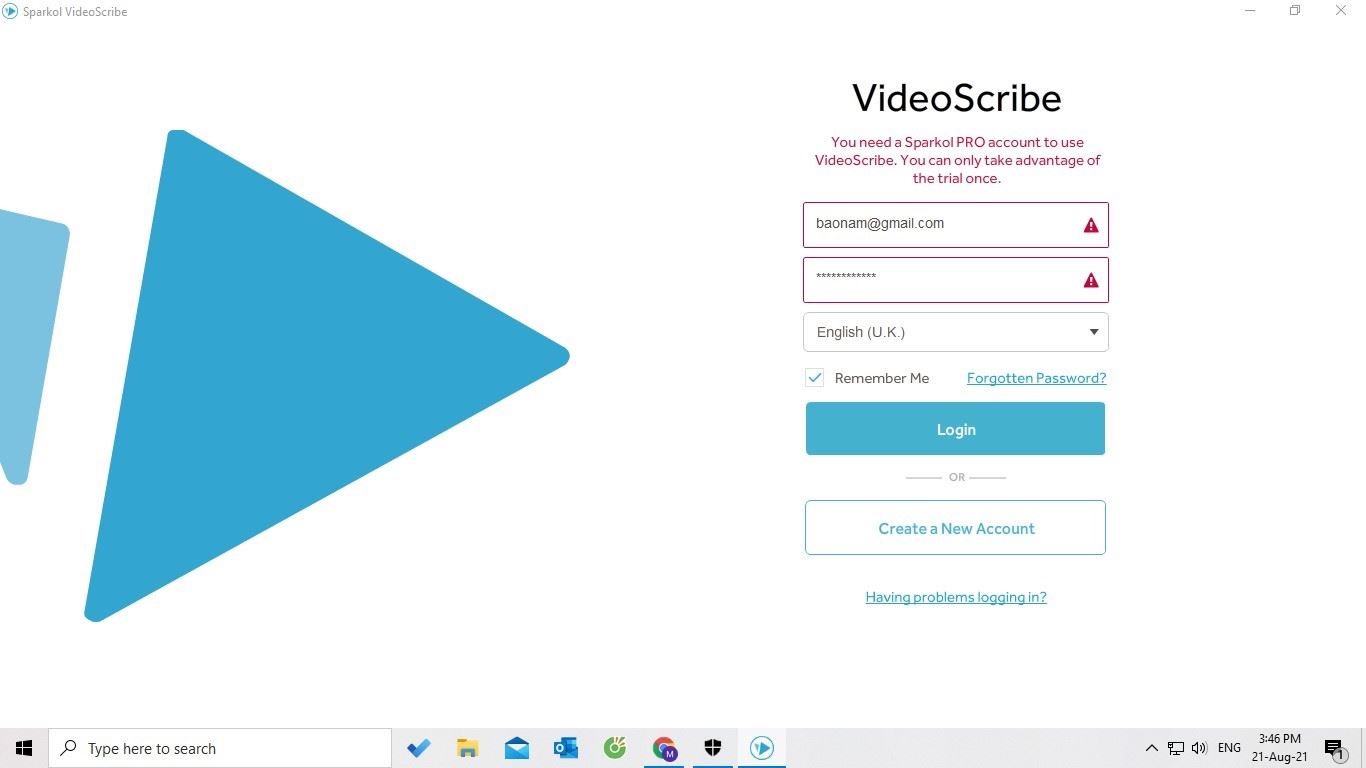Click the email address input field
The image size is (1366, 768).
(x=940, y=223)
